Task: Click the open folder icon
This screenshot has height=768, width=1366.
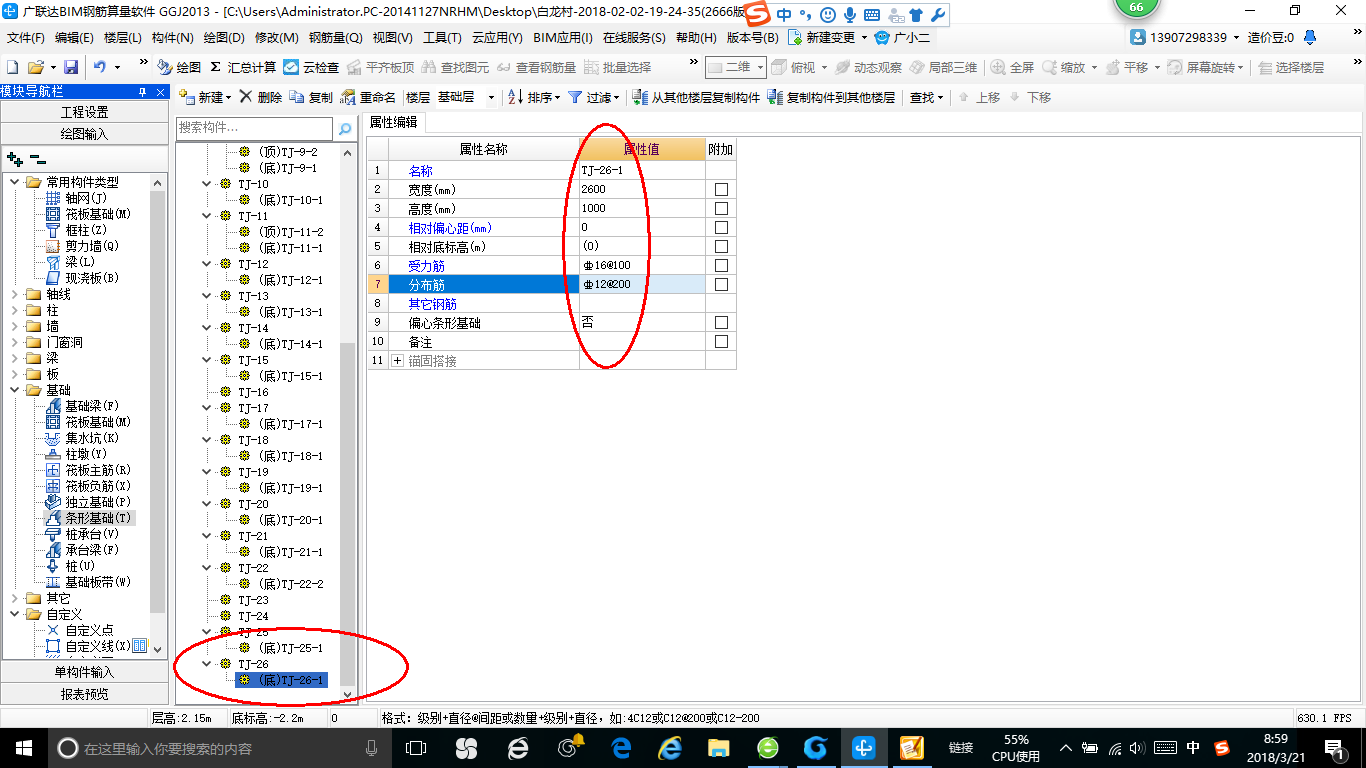Action: pyautogui.click(x=36, y=67)
